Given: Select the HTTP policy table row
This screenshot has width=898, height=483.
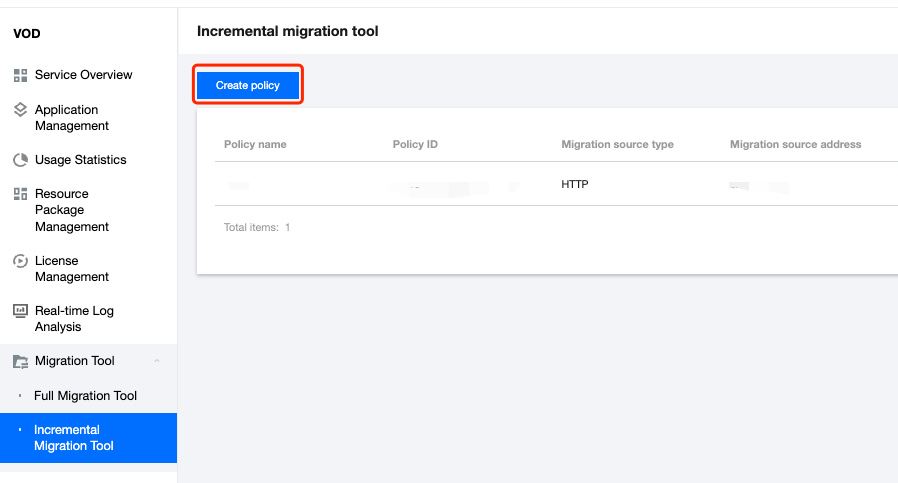Looking at the screenshot, I should tap(575, 185).
